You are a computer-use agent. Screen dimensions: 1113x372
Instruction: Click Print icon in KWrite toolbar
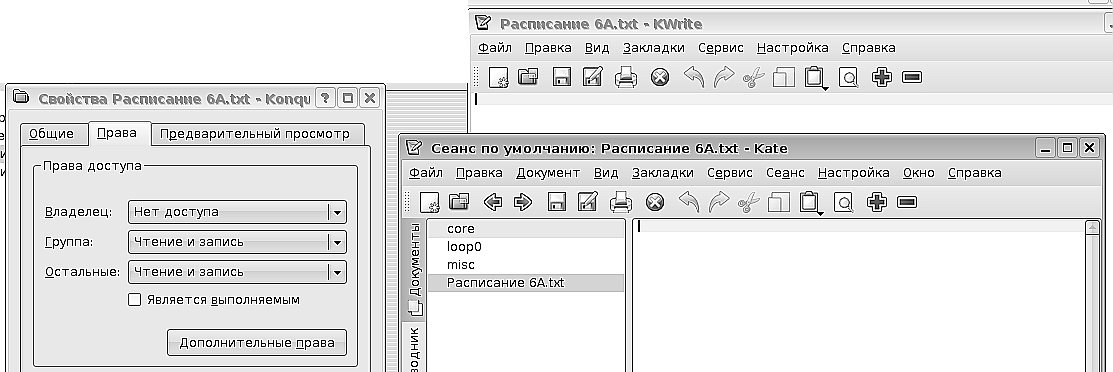625,77
